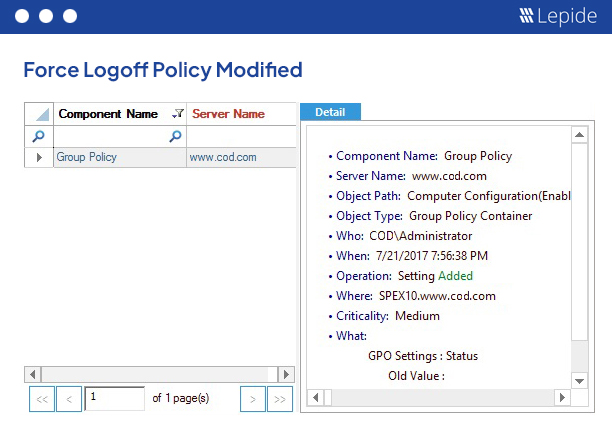Click the 'Object Type: Group Policy Container' line
Screen dimensions: 612x430
tap(431, 216)
